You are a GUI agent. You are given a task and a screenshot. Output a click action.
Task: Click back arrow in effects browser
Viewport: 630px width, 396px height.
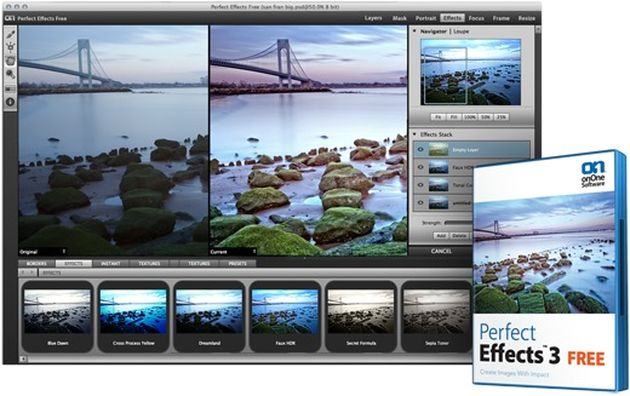[23, 273]
